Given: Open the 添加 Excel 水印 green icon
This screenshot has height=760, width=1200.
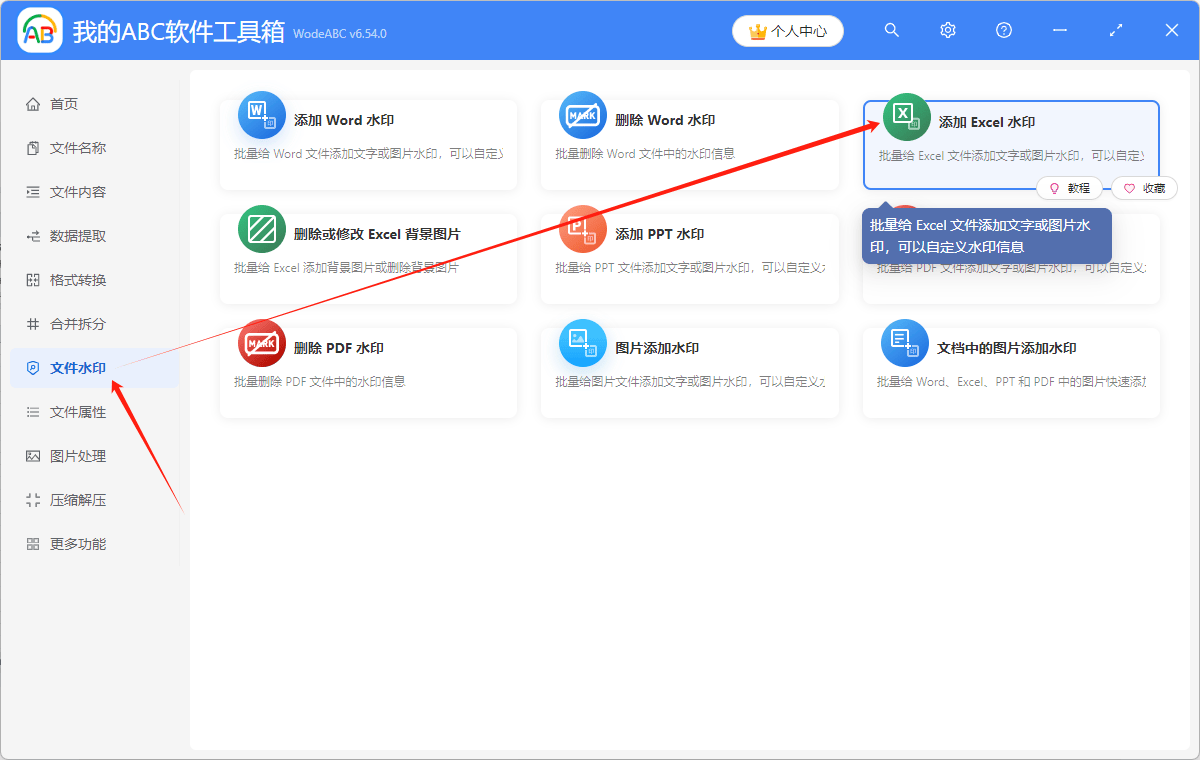Looking at the screenshot, I should pyautogui.click(x=905, y=115).
